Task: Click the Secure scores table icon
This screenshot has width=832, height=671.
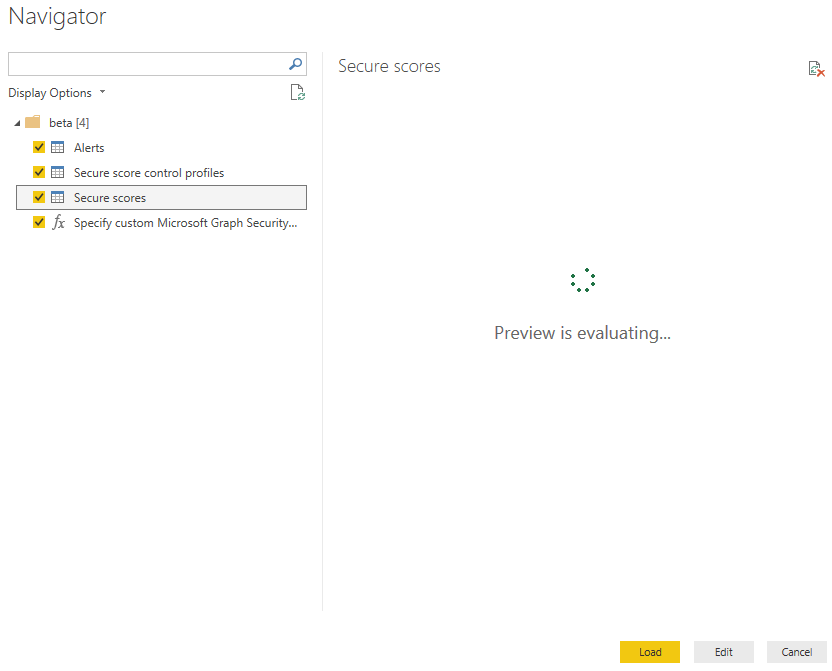Action: click(x=58, y=197)
